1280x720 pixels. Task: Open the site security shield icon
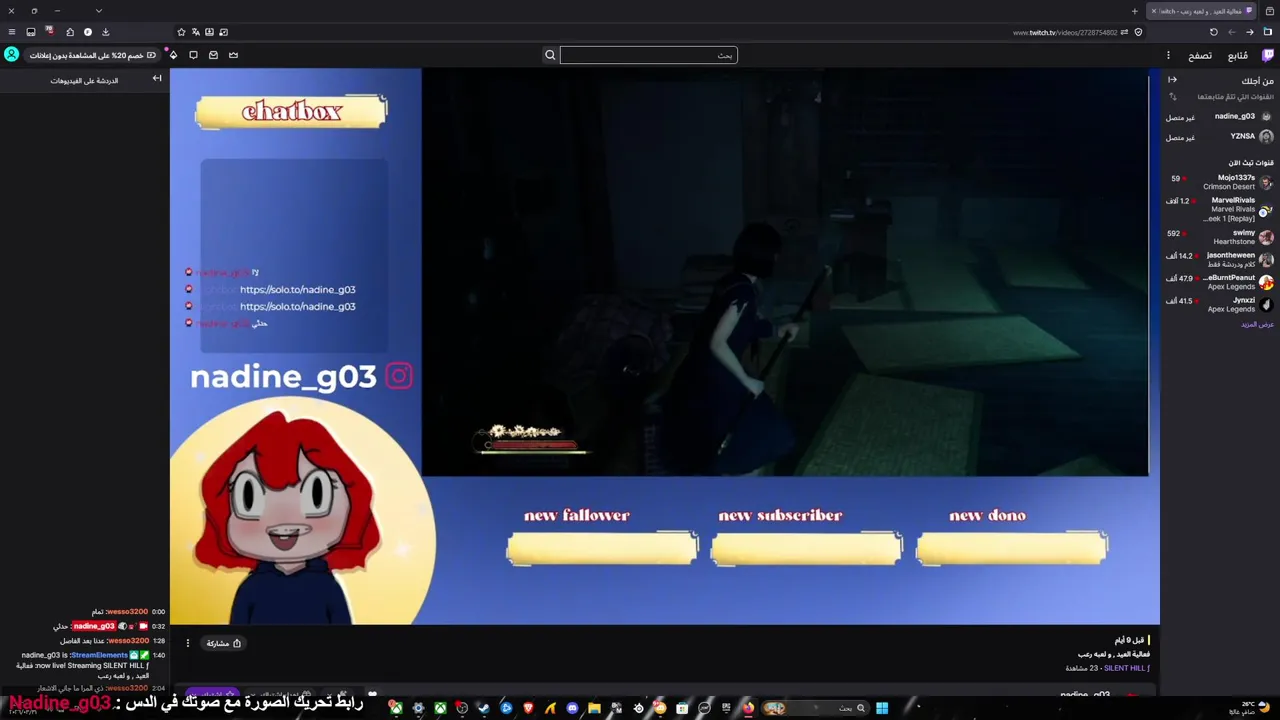click(x=1138, y=32)
